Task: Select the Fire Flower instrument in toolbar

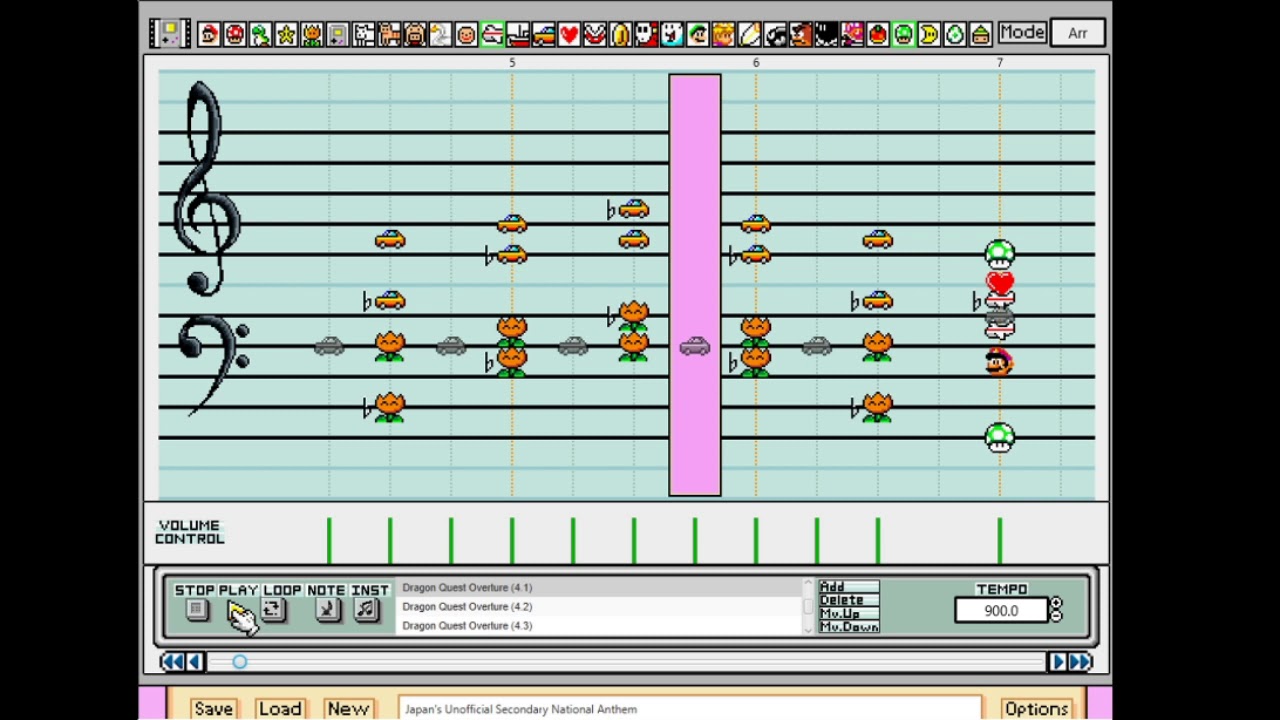Action: (312, 35)
